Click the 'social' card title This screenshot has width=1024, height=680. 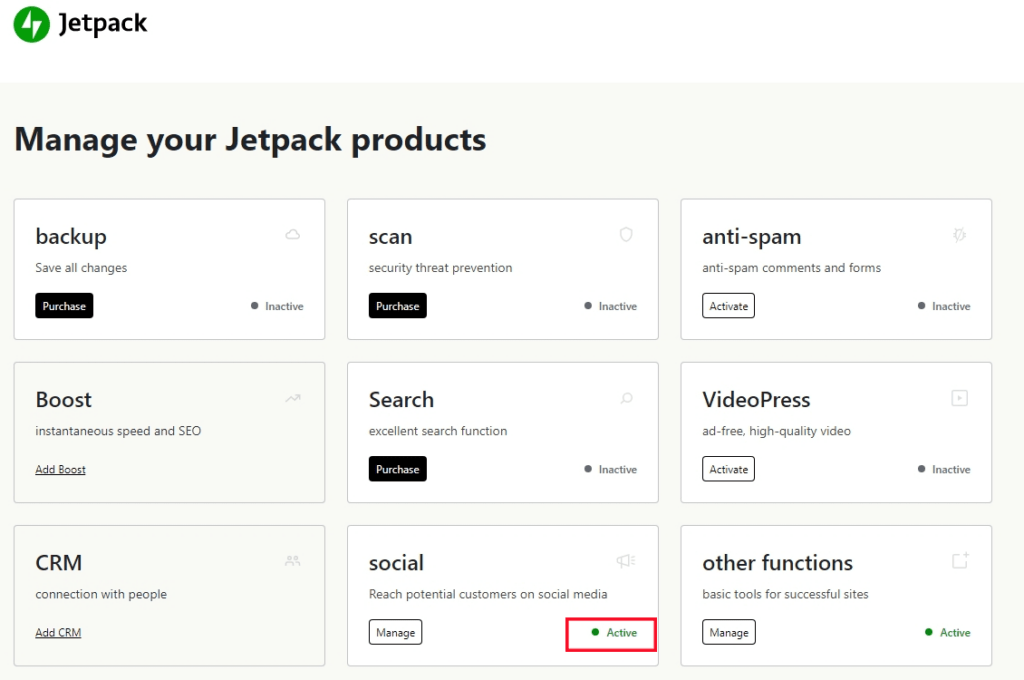point(396,562)
